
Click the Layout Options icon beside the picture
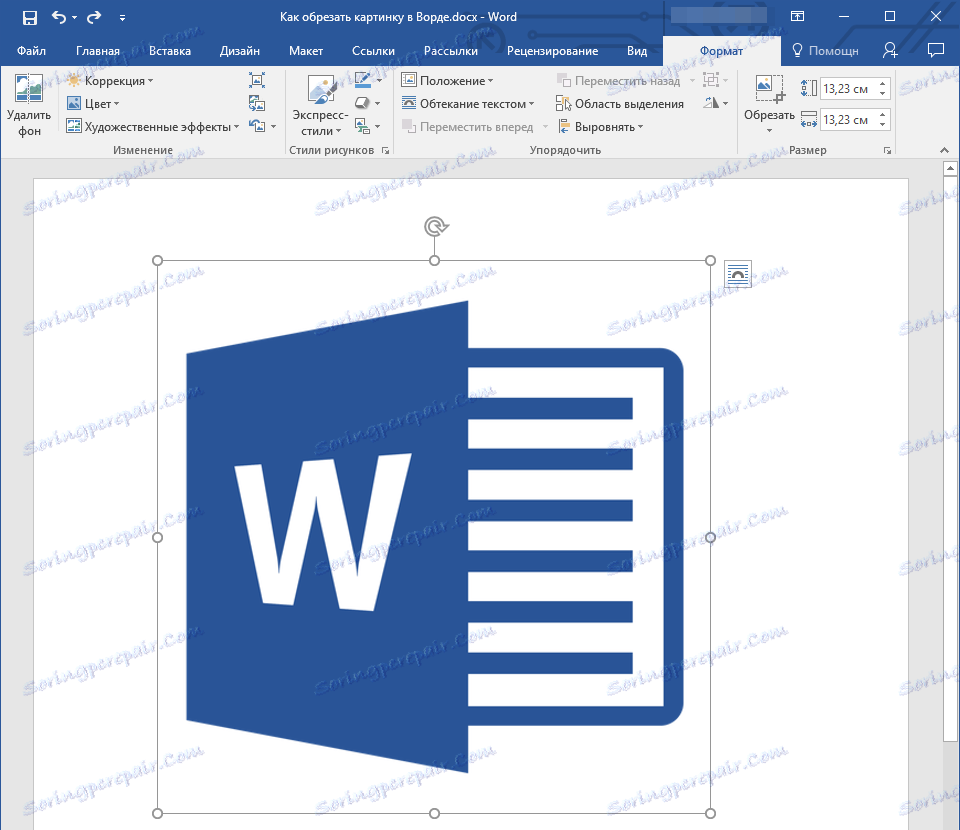(x=738, y=274)
